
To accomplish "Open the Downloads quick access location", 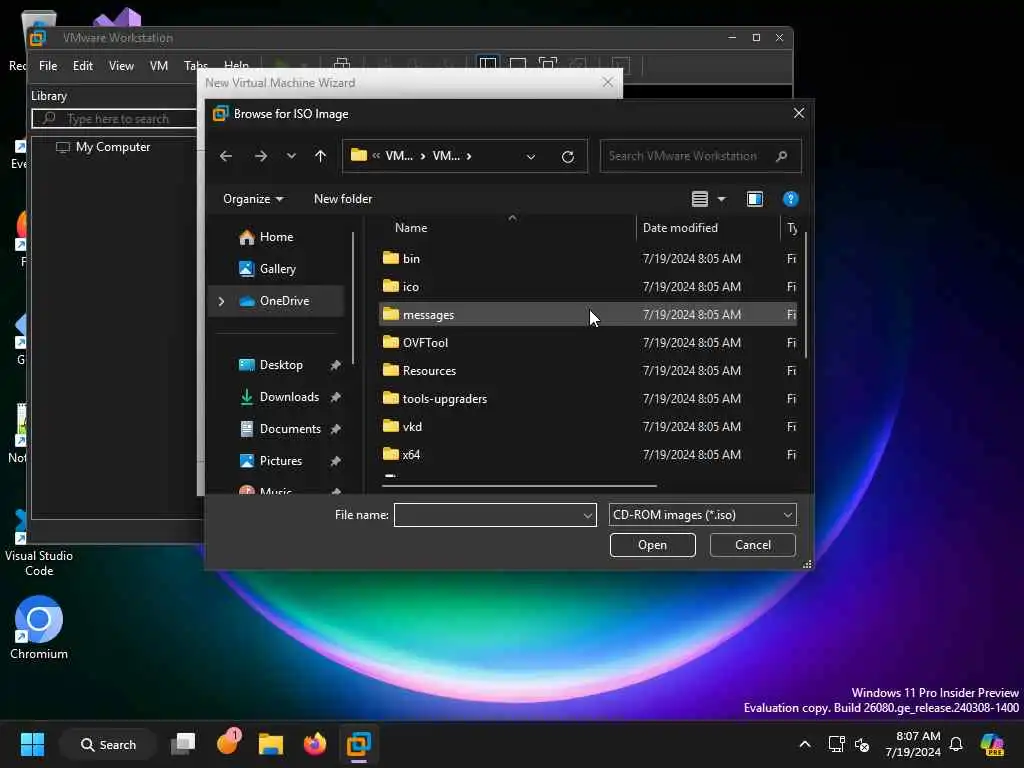I will pyautogui.click(x=289, y=397).
